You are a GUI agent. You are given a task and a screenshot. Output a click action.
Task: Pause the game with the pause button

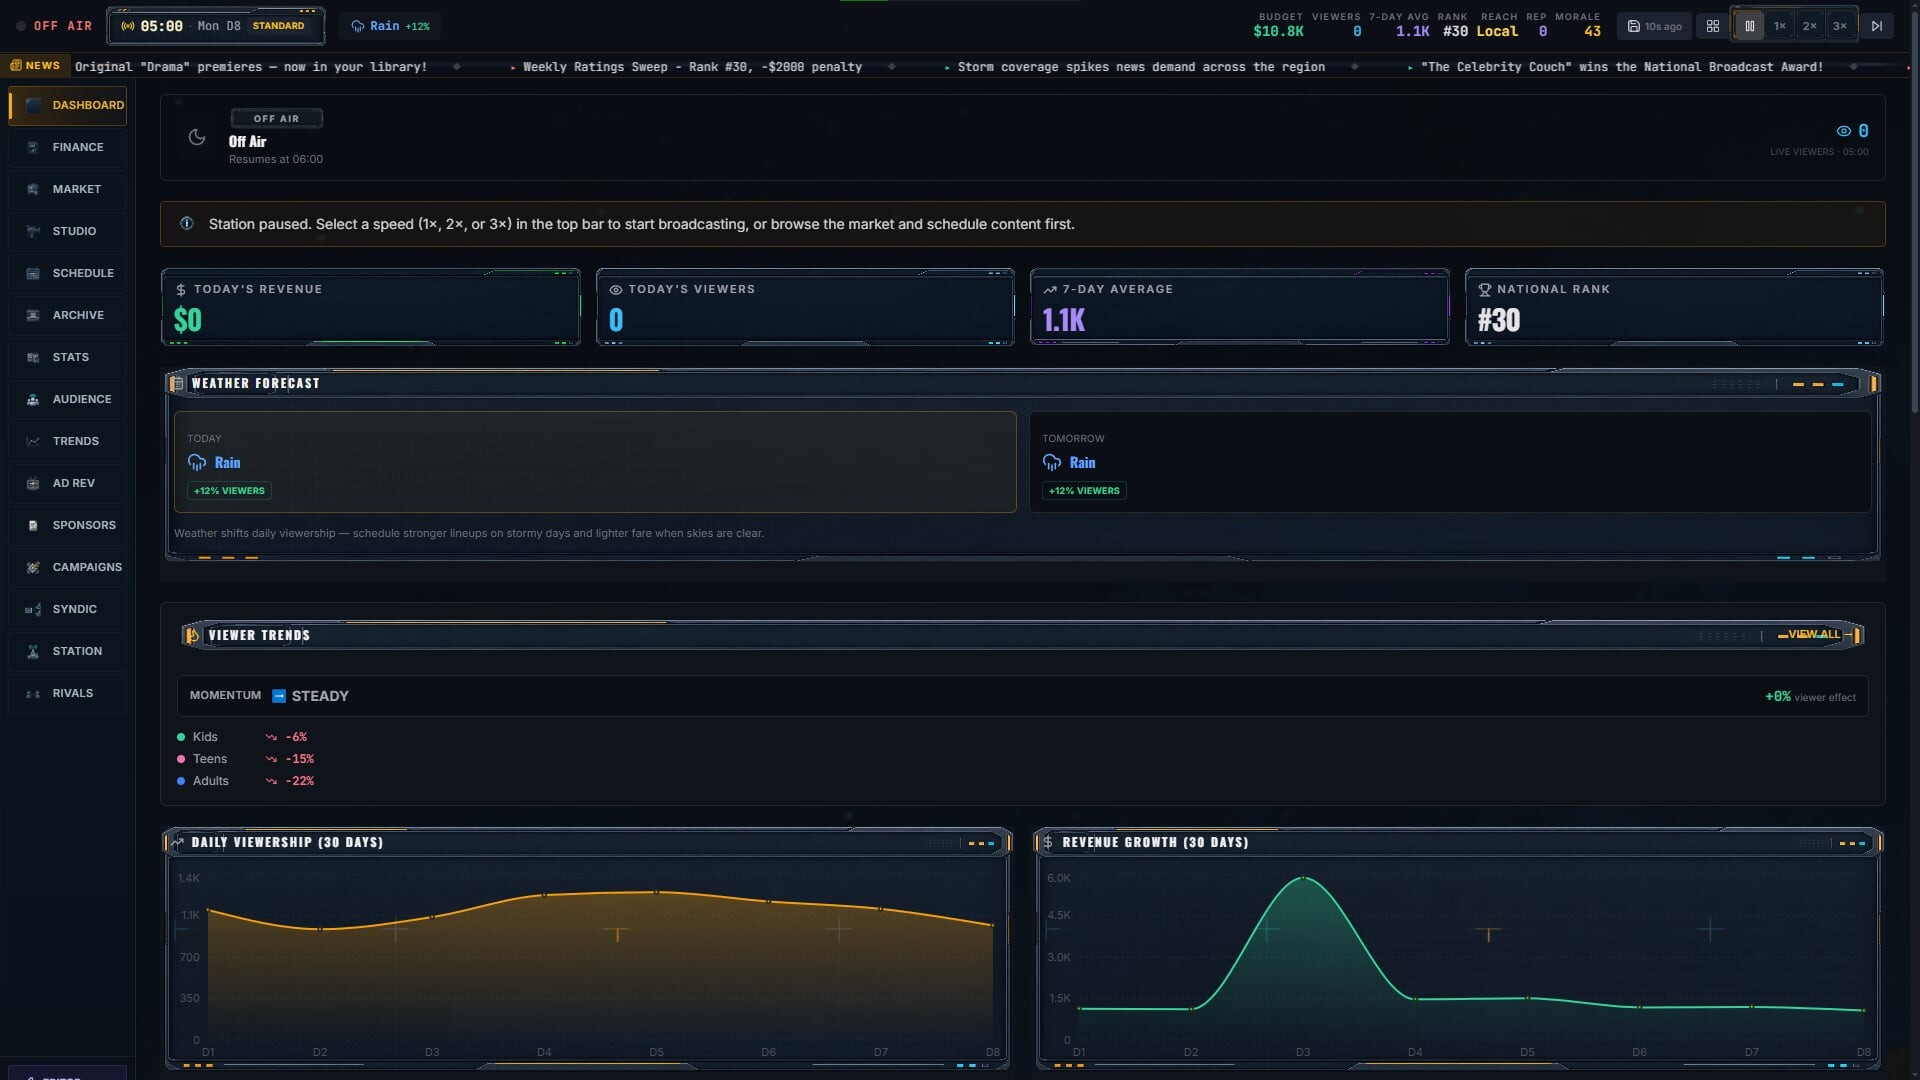1749,26
